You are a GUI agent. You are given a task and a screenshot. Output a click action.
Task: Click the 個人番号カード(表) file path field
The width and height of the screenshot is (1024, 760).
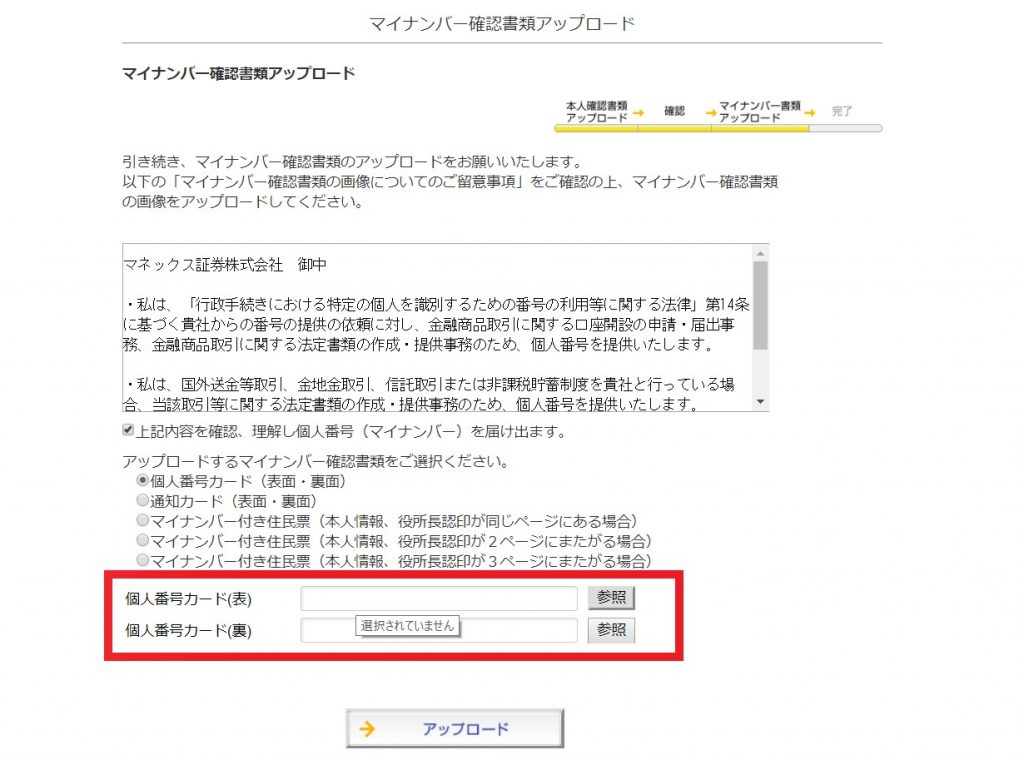pos(439,598)
